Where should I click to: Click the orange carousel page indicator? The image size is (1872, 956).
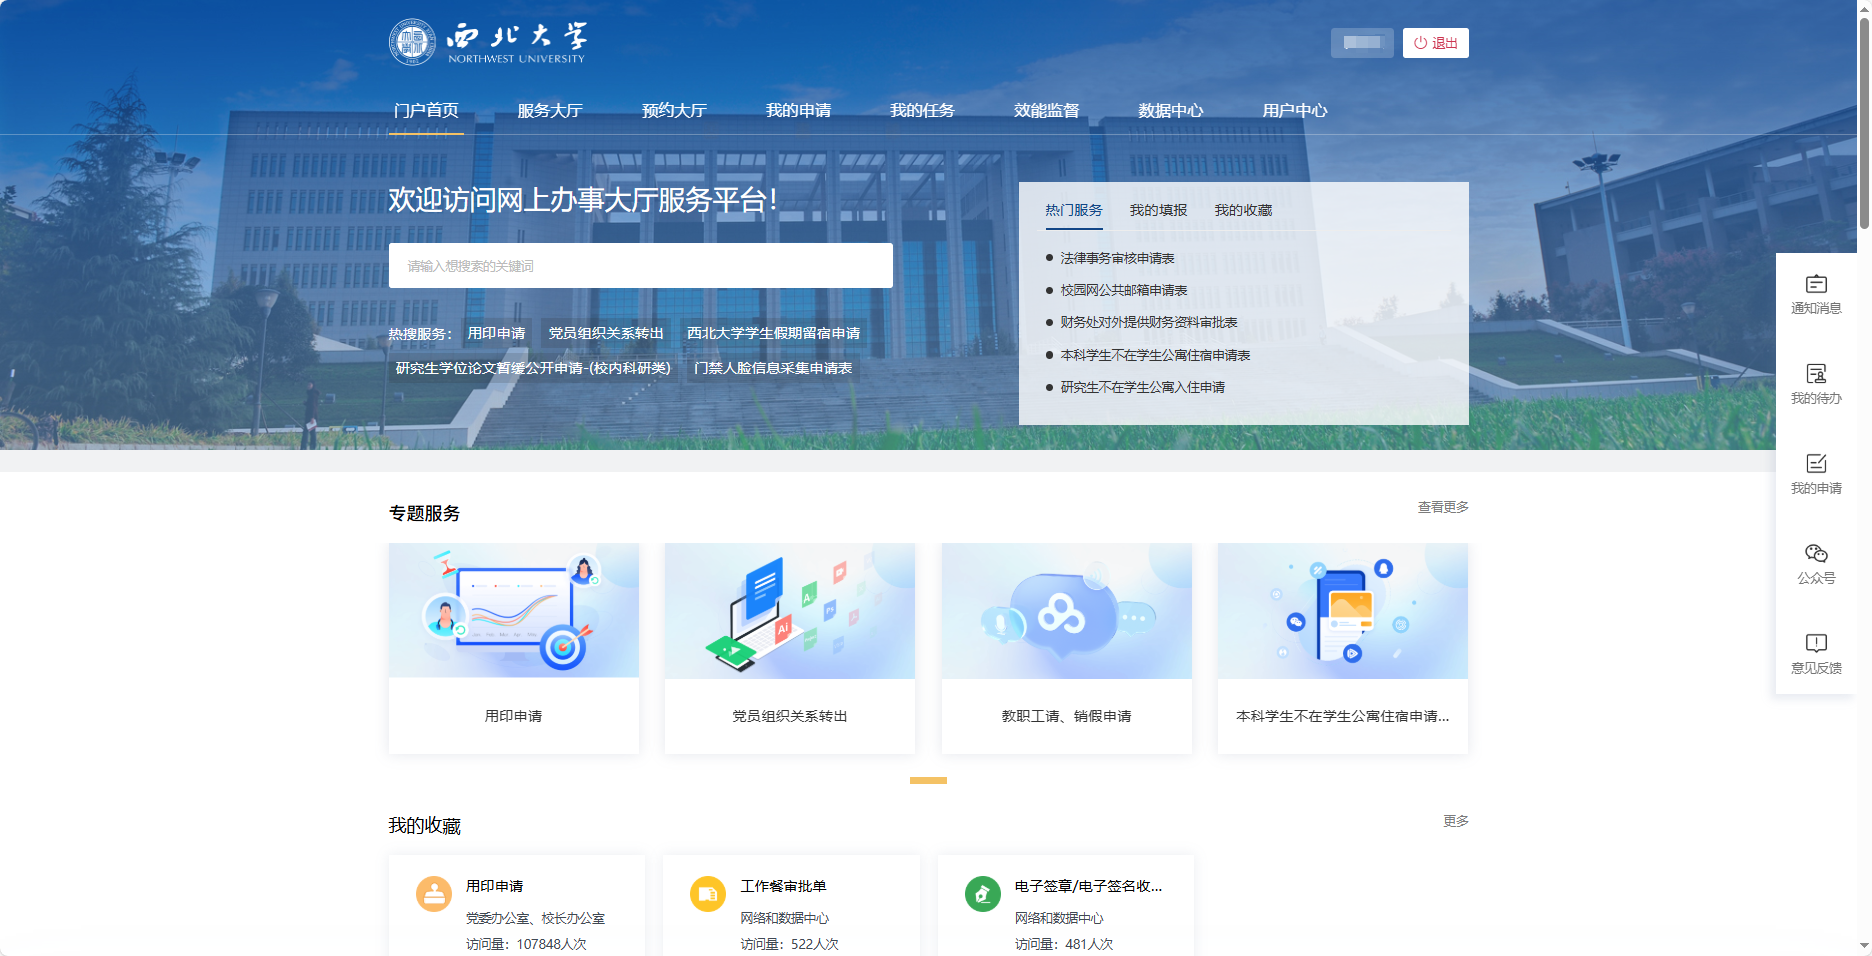(x=928, y=780)
